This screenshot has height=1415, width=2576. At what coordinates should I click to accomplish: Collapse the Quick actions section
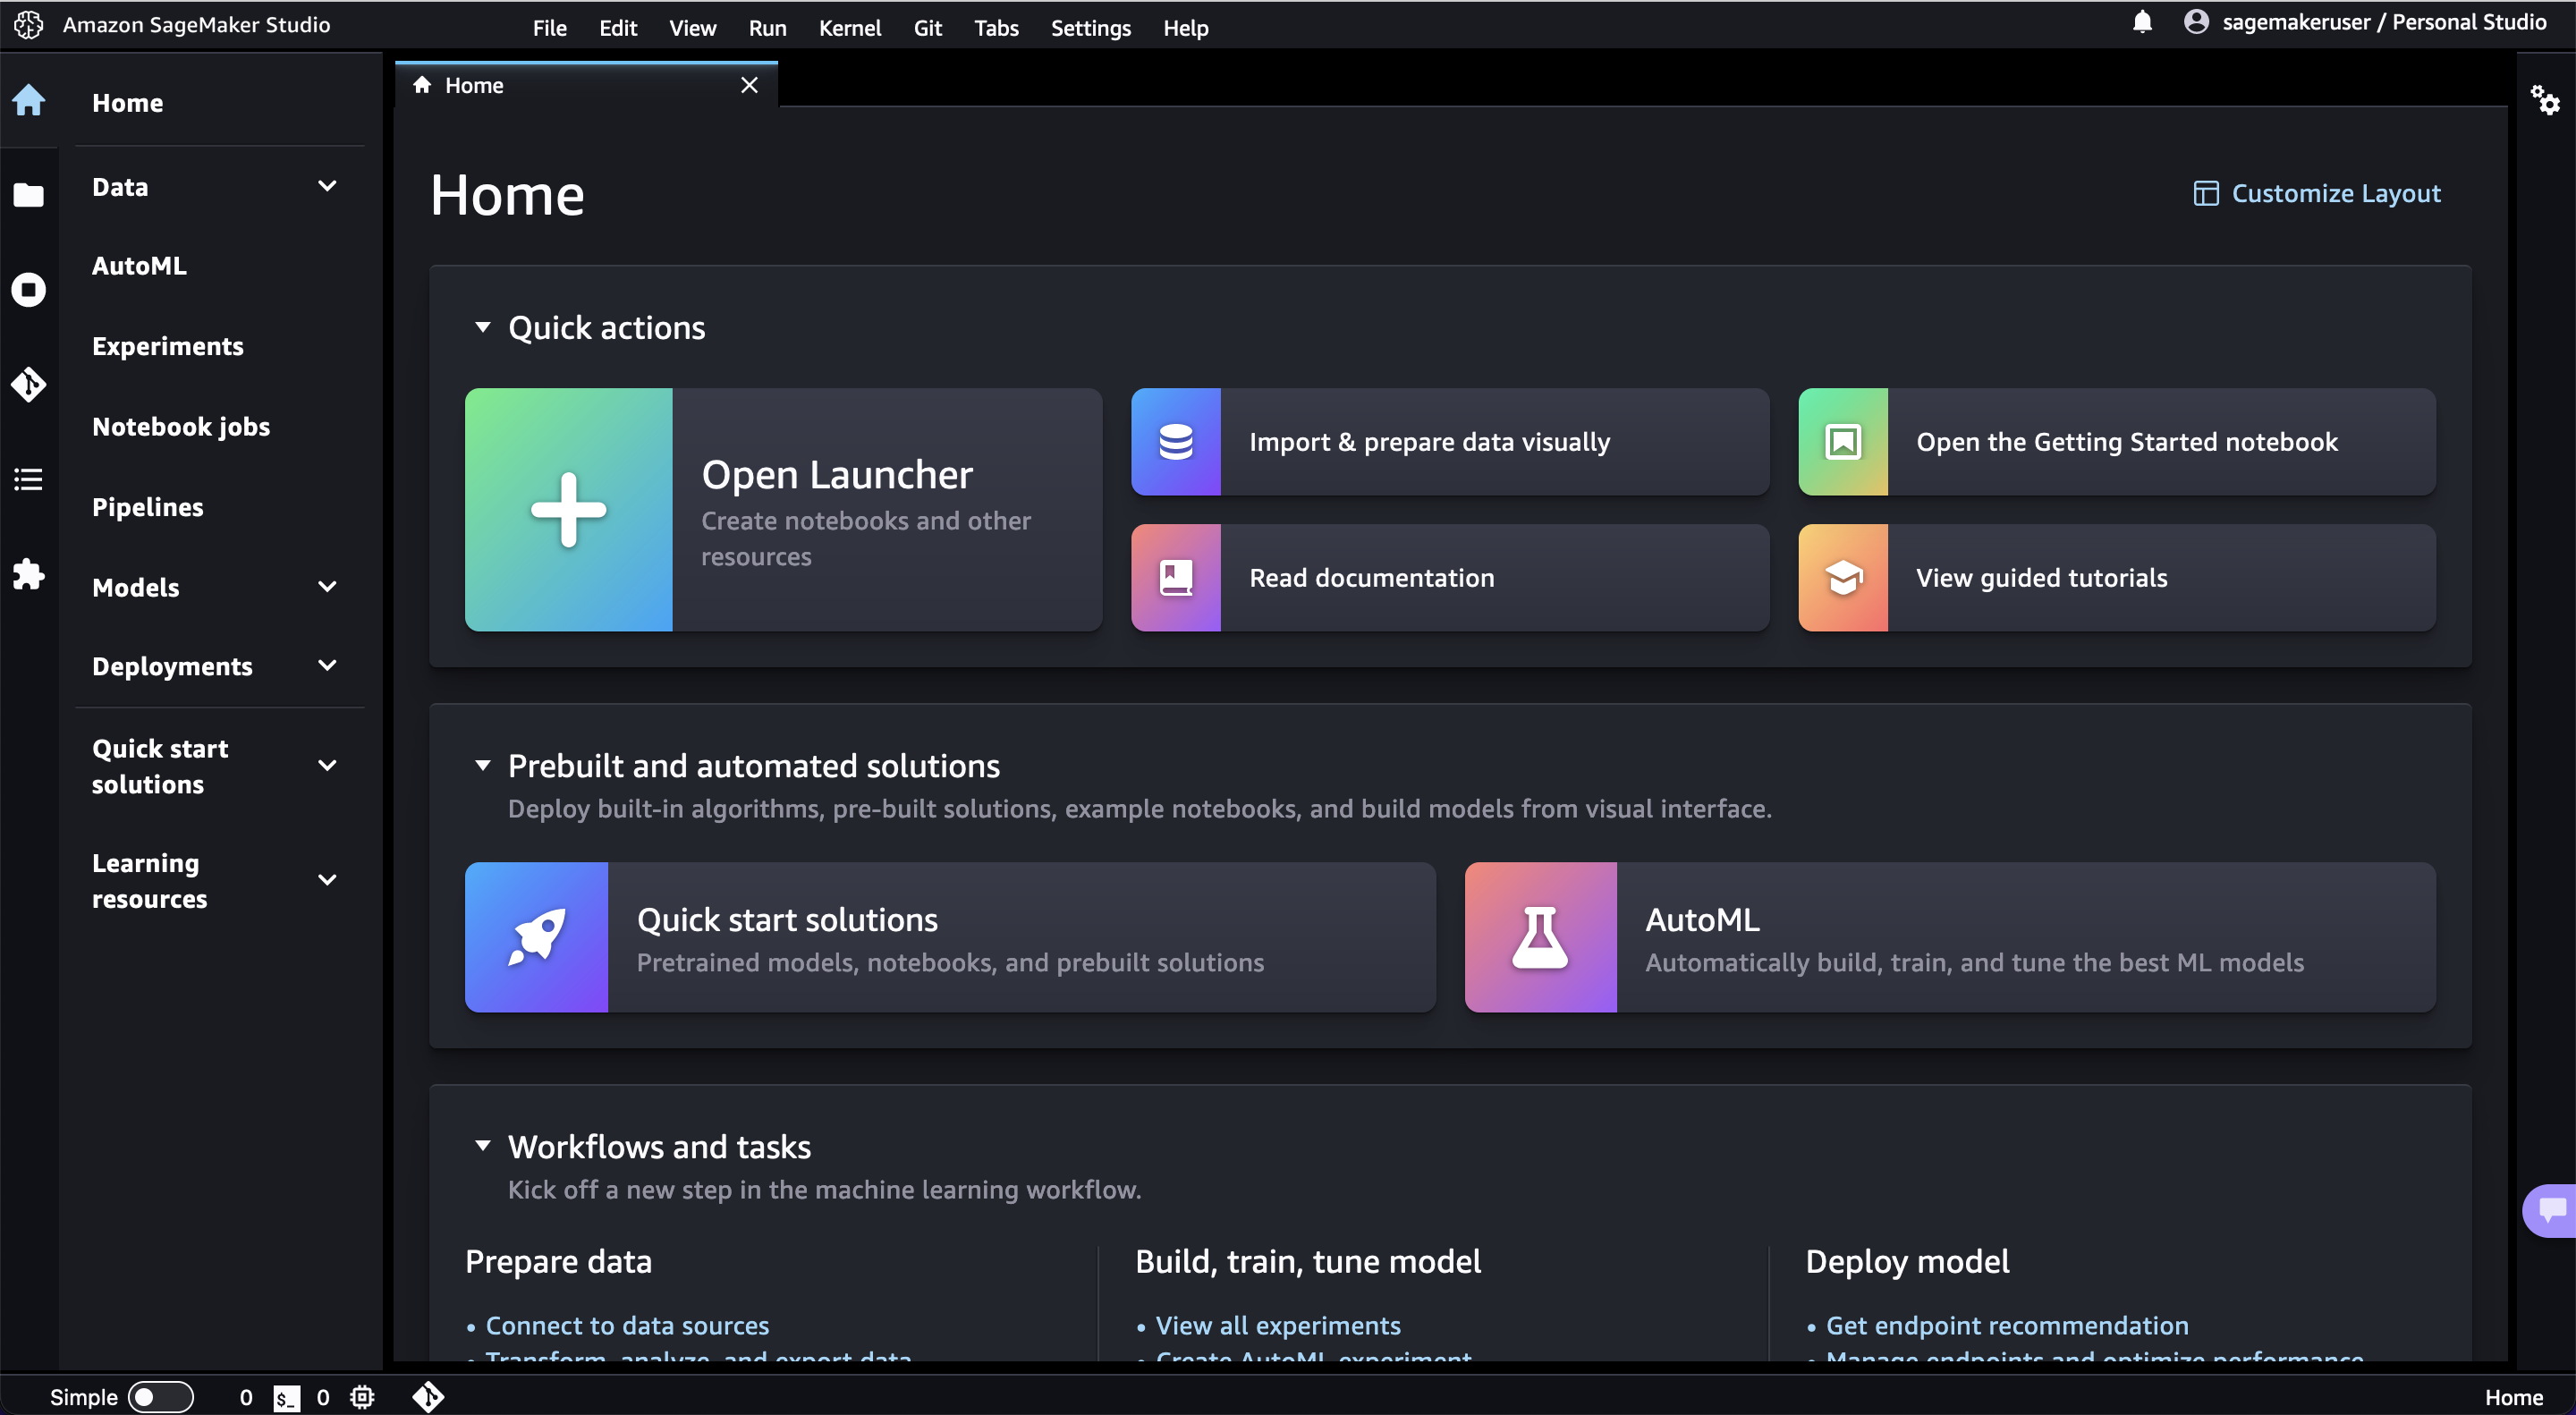pos(483,327)
